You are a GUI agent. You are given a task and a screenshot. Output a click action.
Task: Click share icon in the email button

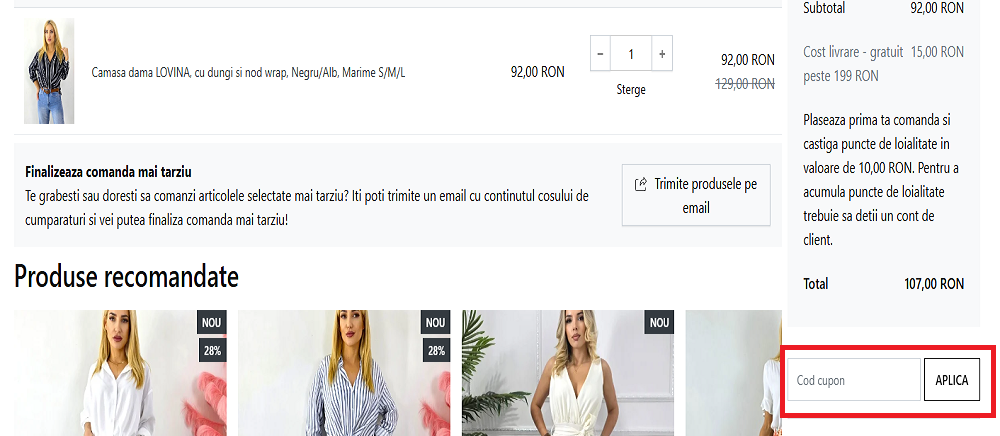point(641,185)
